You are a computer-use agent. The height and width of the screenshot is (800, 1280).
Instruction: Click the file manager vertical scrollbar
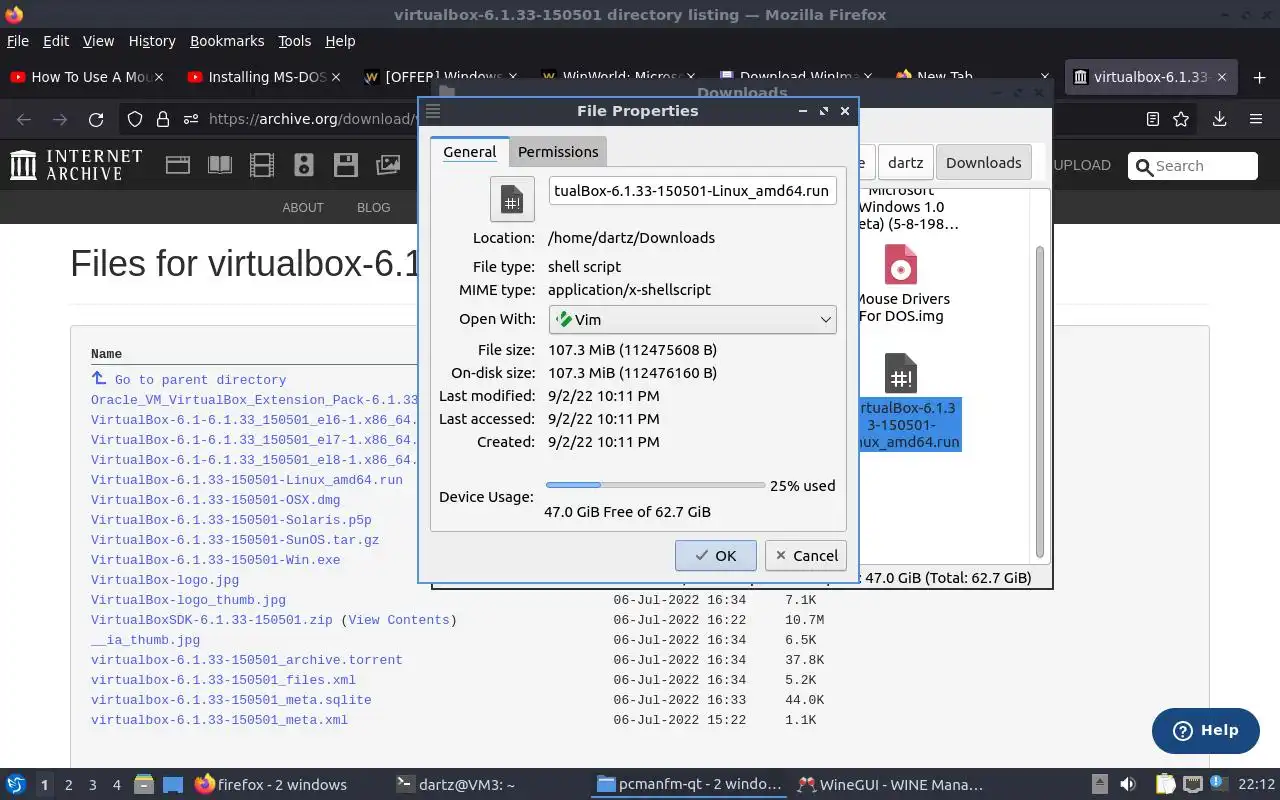pos(1039,400)
